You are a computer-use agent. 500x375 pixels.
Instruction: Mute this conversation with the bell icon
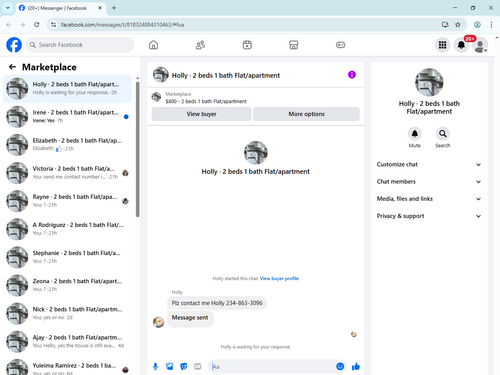click(415, 134)
